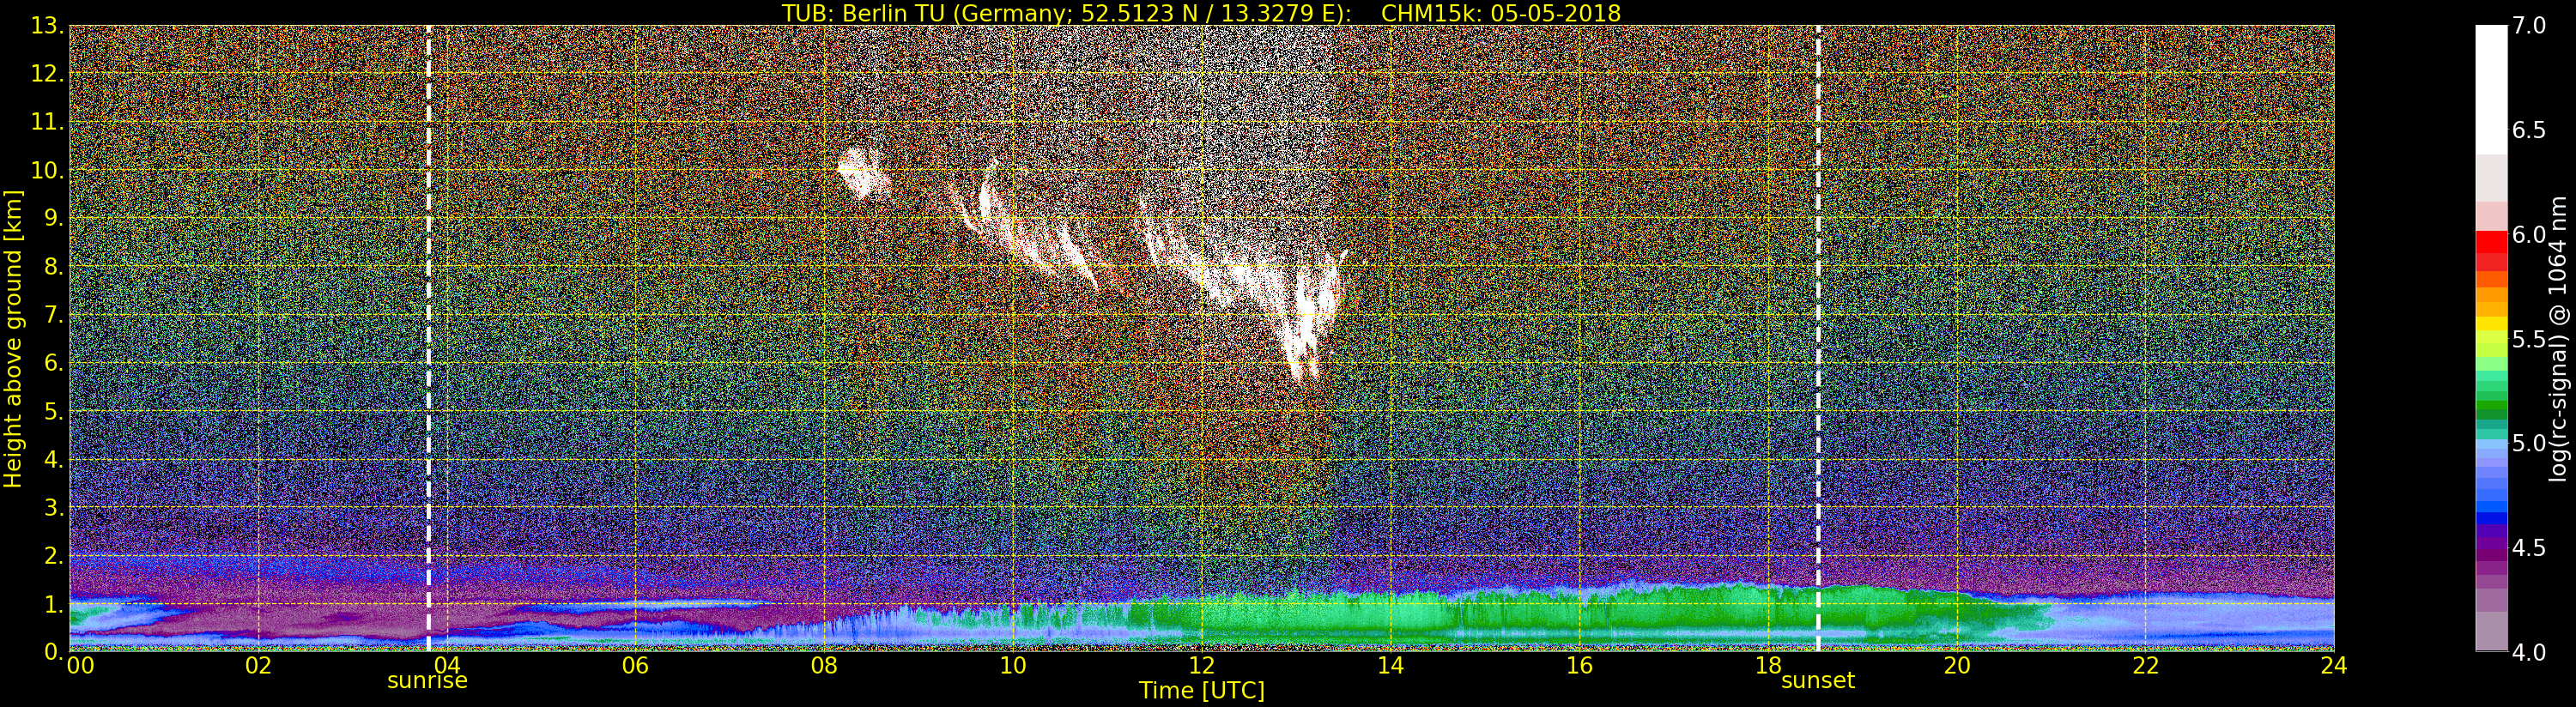This screenshot has height=707, width=2576.
Task: Click the height tick label '12.'
Action: tap(48, 73)
